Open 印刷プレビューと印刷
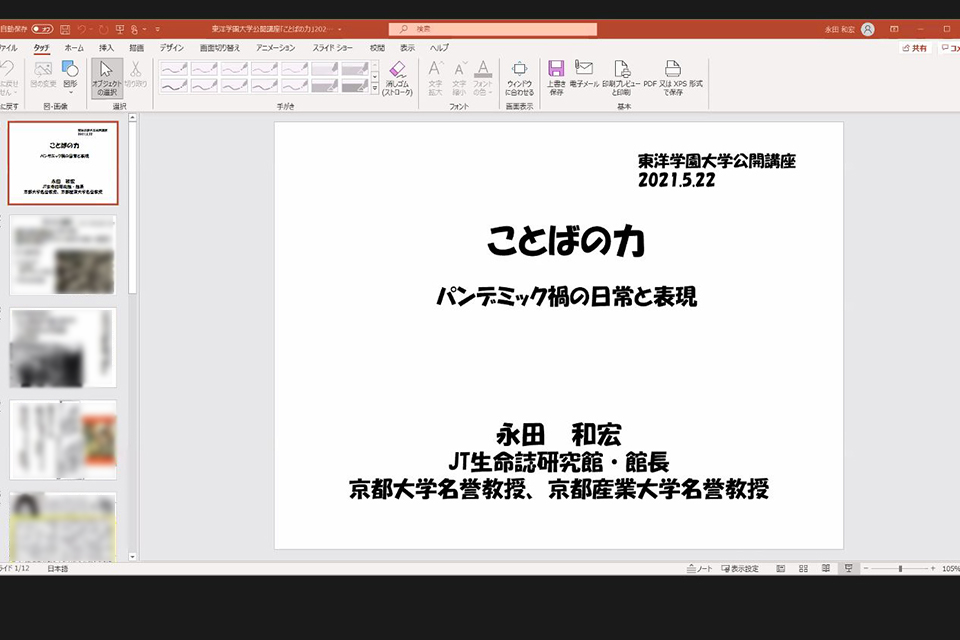The width and height of the screenshot is (960, 640). click(621, 78)
